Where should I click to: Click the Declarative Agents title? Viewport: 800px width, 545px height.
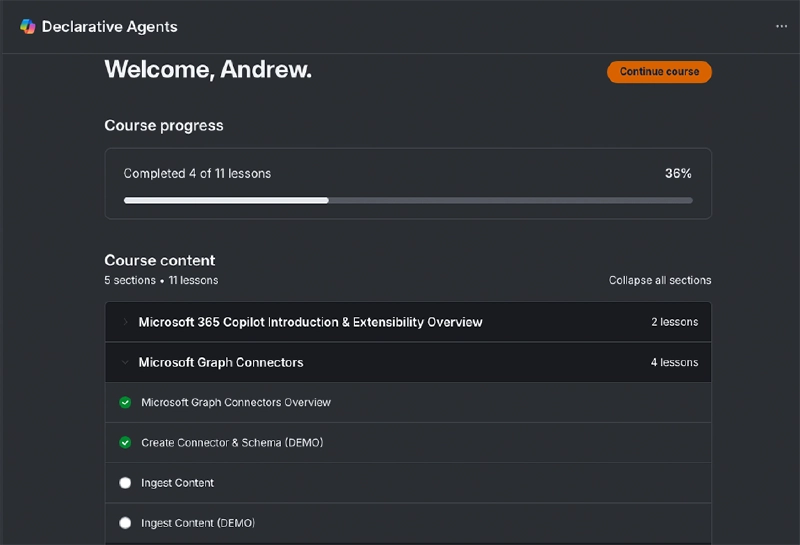[x=109, y=27]
